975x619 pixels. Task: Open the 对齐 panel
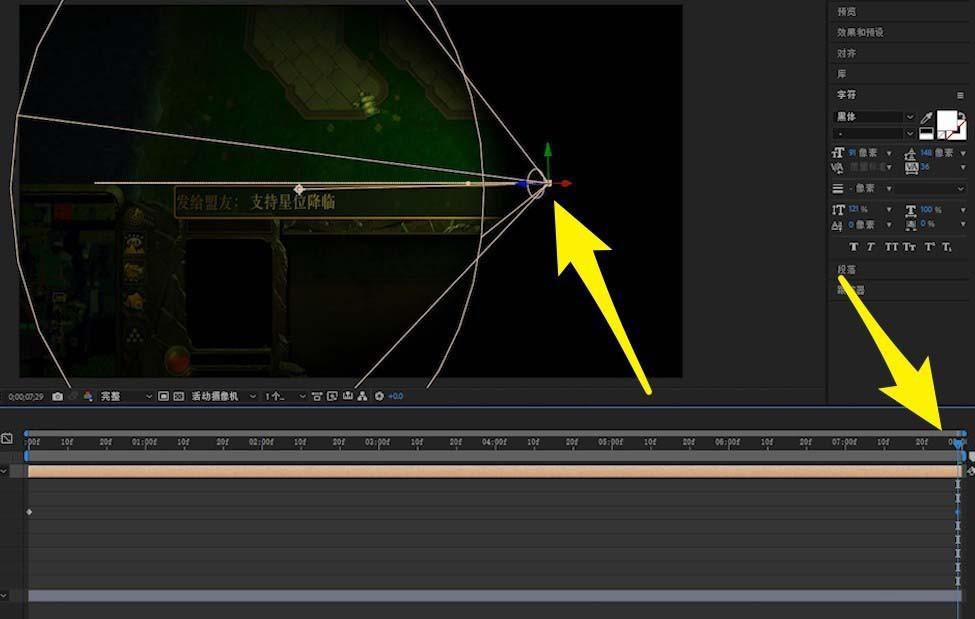pos(846,53)
